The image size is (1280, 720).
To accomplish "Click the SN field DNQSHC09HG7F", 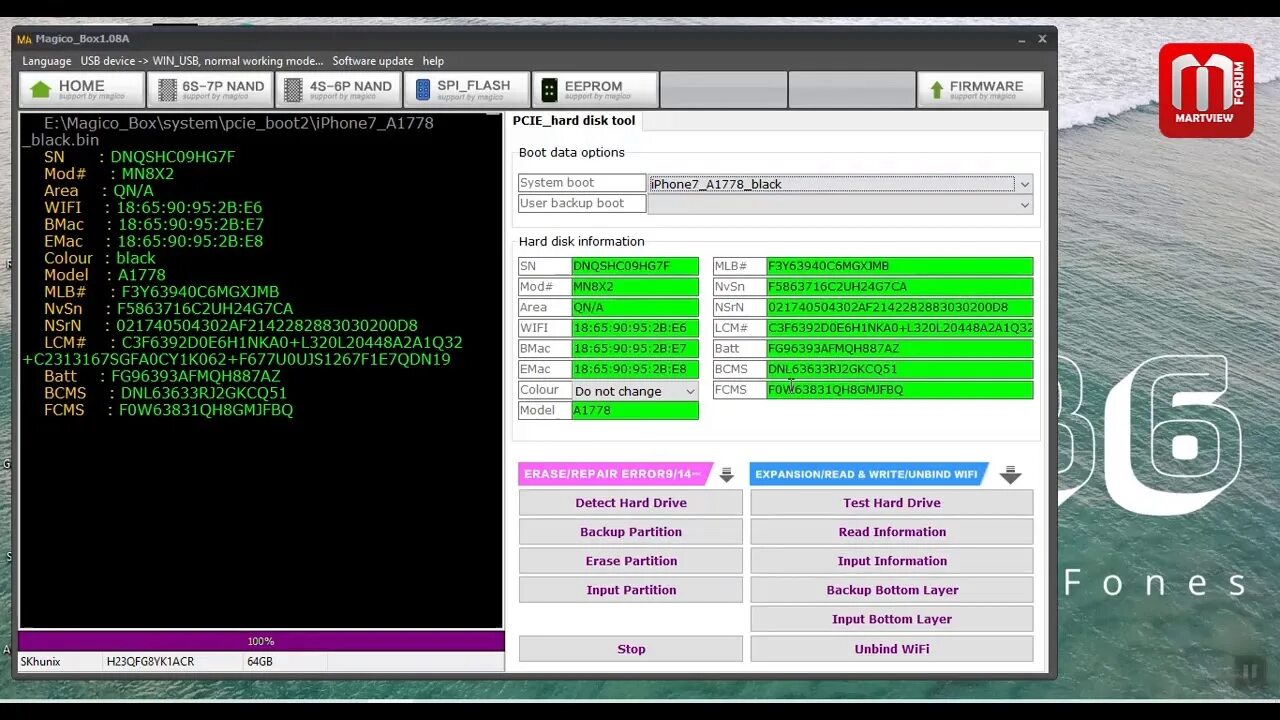I will click(635, 266).
